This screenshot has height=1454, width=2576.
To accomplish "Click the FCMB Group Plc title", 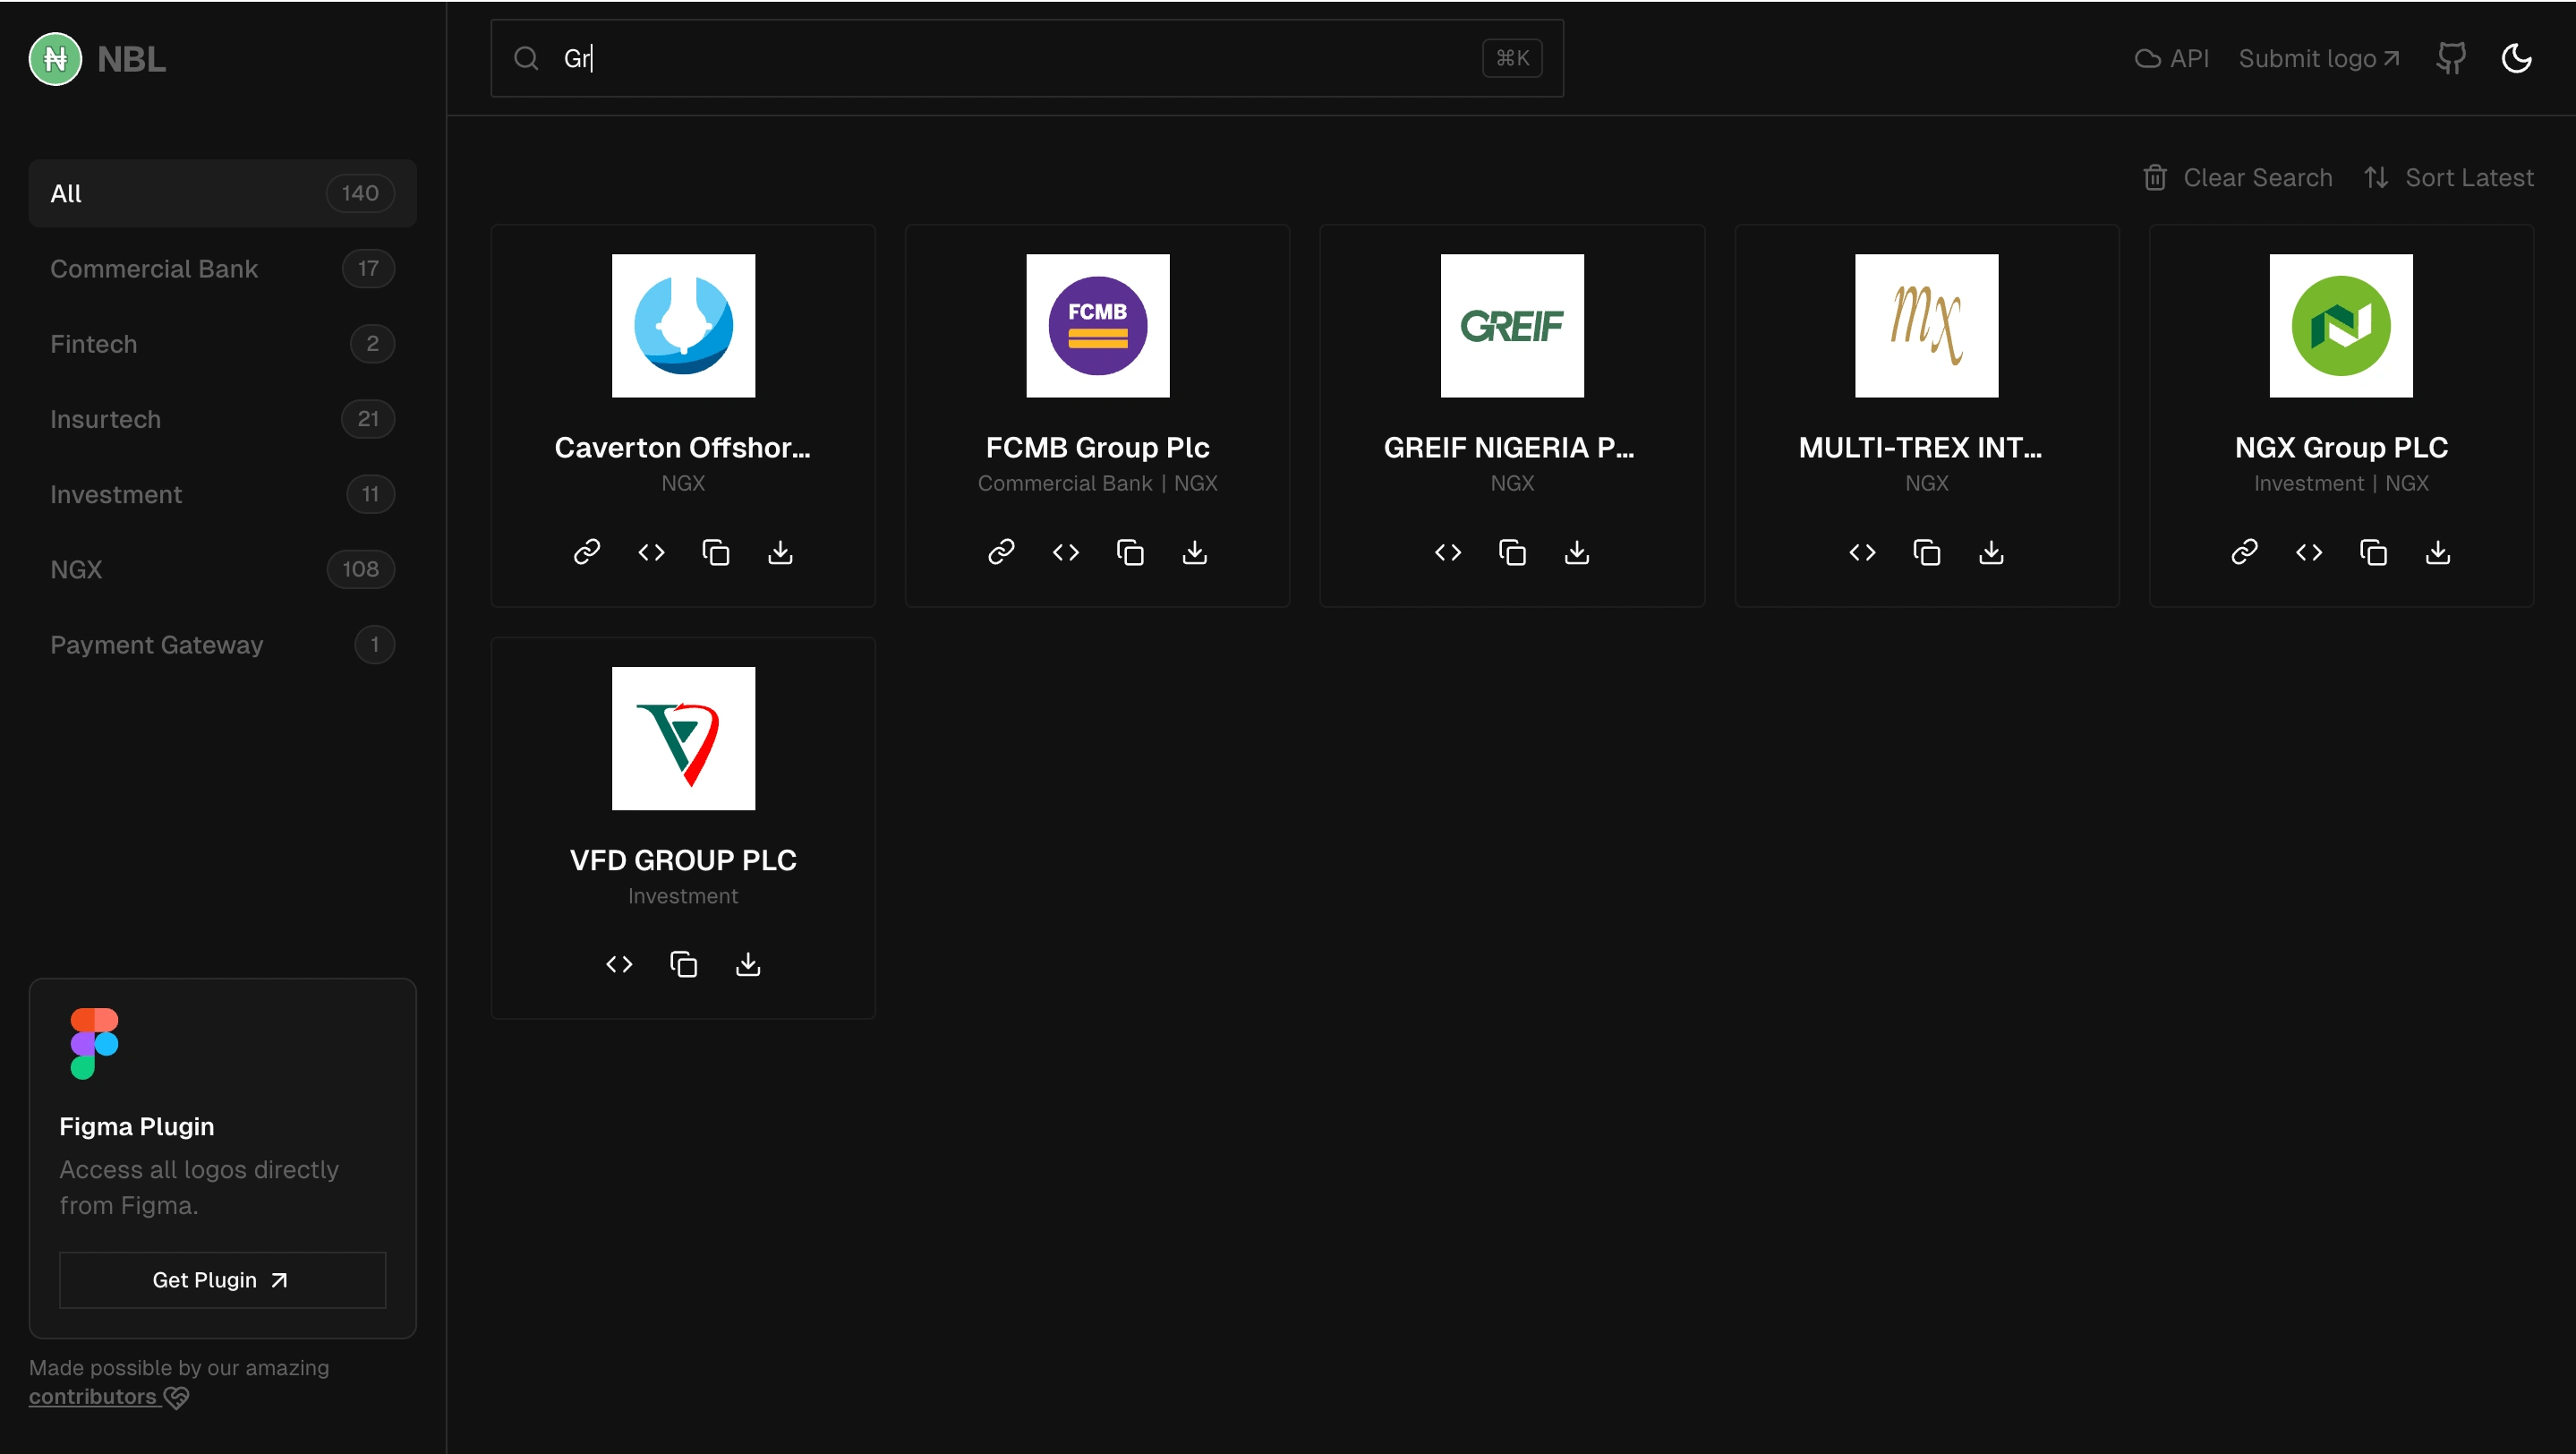I will coord(1097,447).
